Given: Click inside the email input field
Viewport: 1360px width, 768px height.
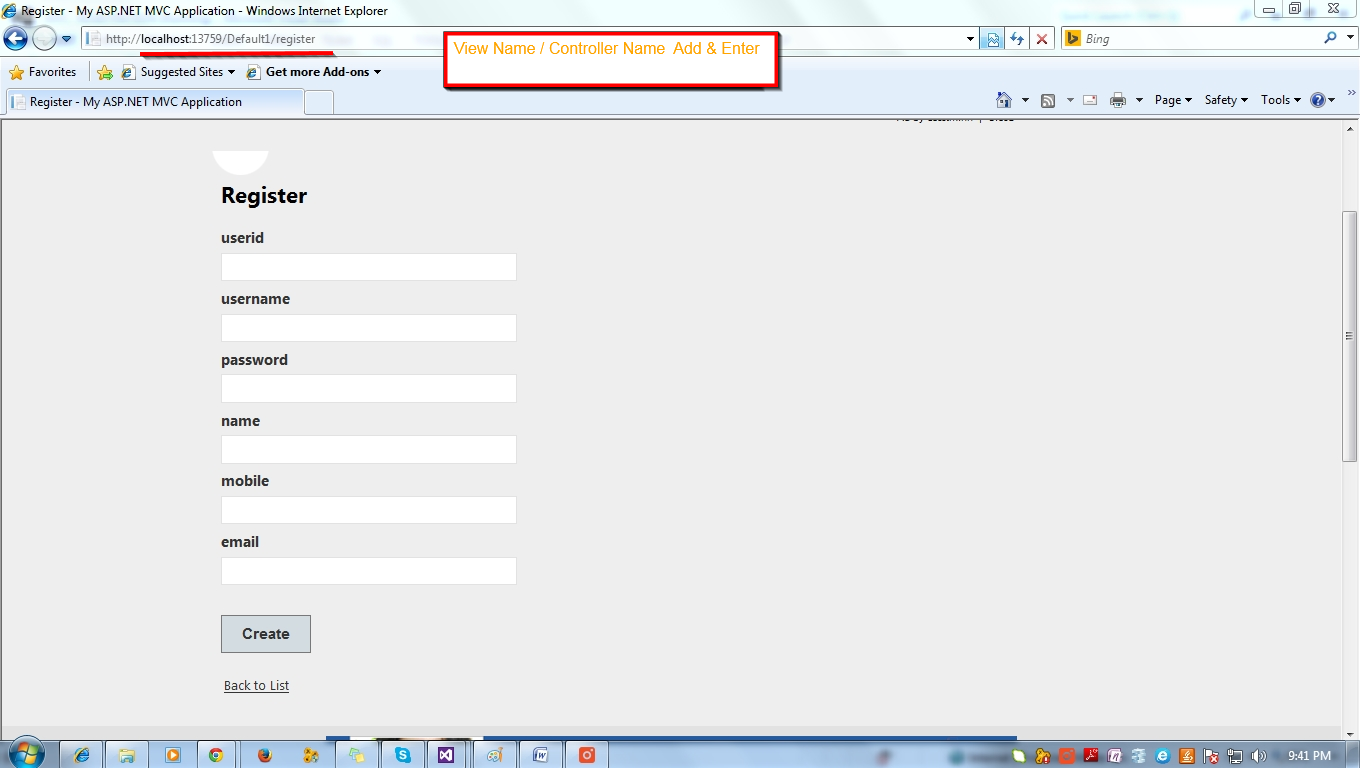Looking at the screenshot, I should 368,570.
